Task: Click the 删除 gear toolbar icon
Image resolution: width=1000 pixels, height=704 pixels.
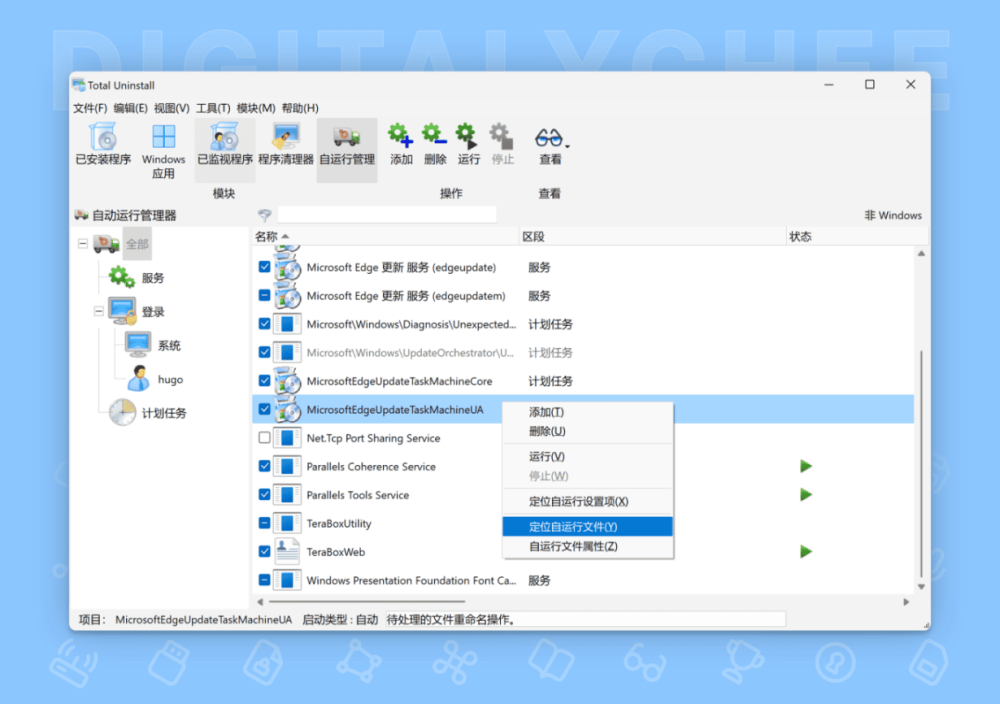Action: [x=434, y=135]
